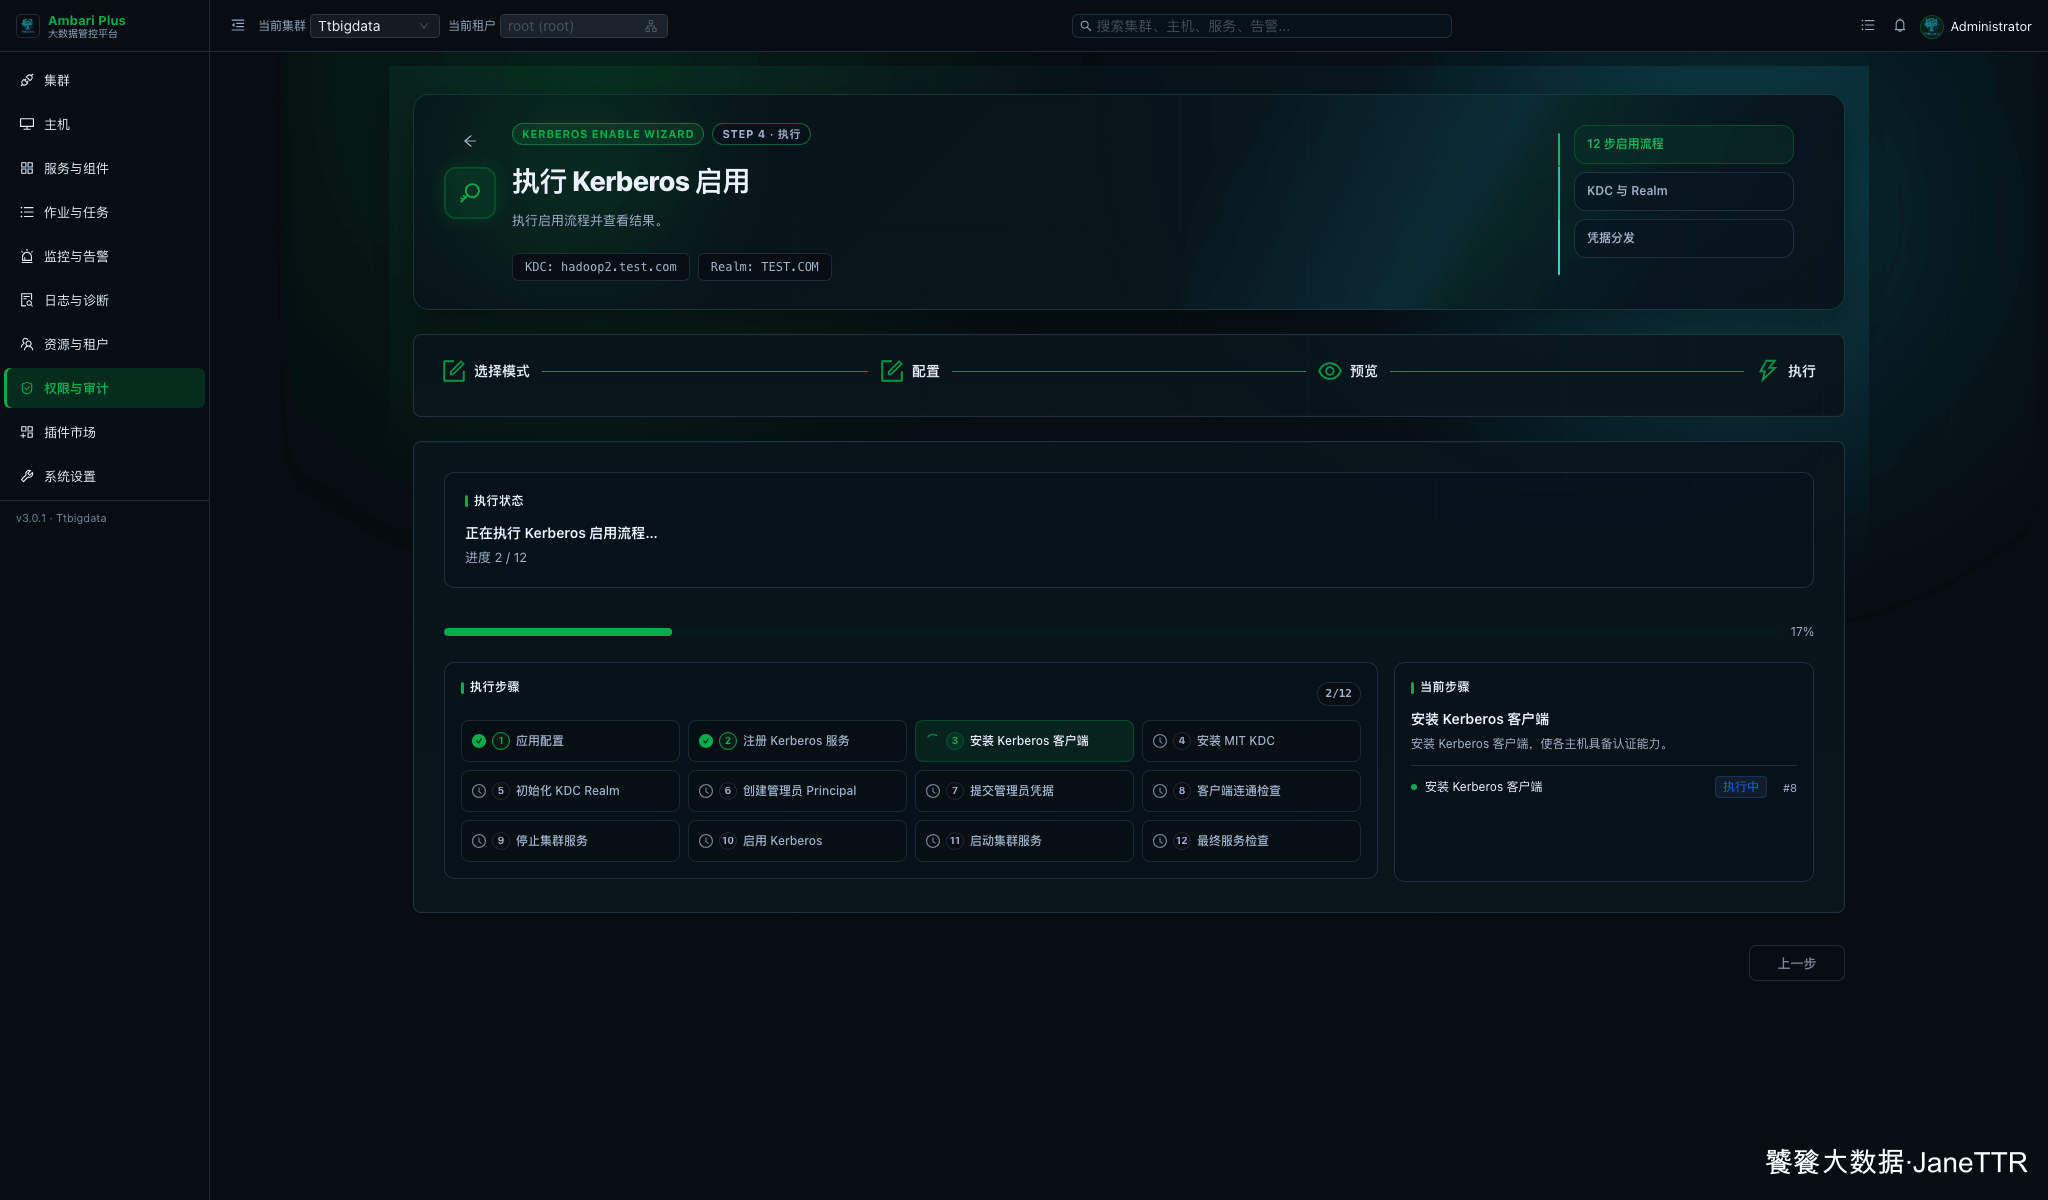
Task: Select step 12 最终服务检查
Action: (1251, 841)
